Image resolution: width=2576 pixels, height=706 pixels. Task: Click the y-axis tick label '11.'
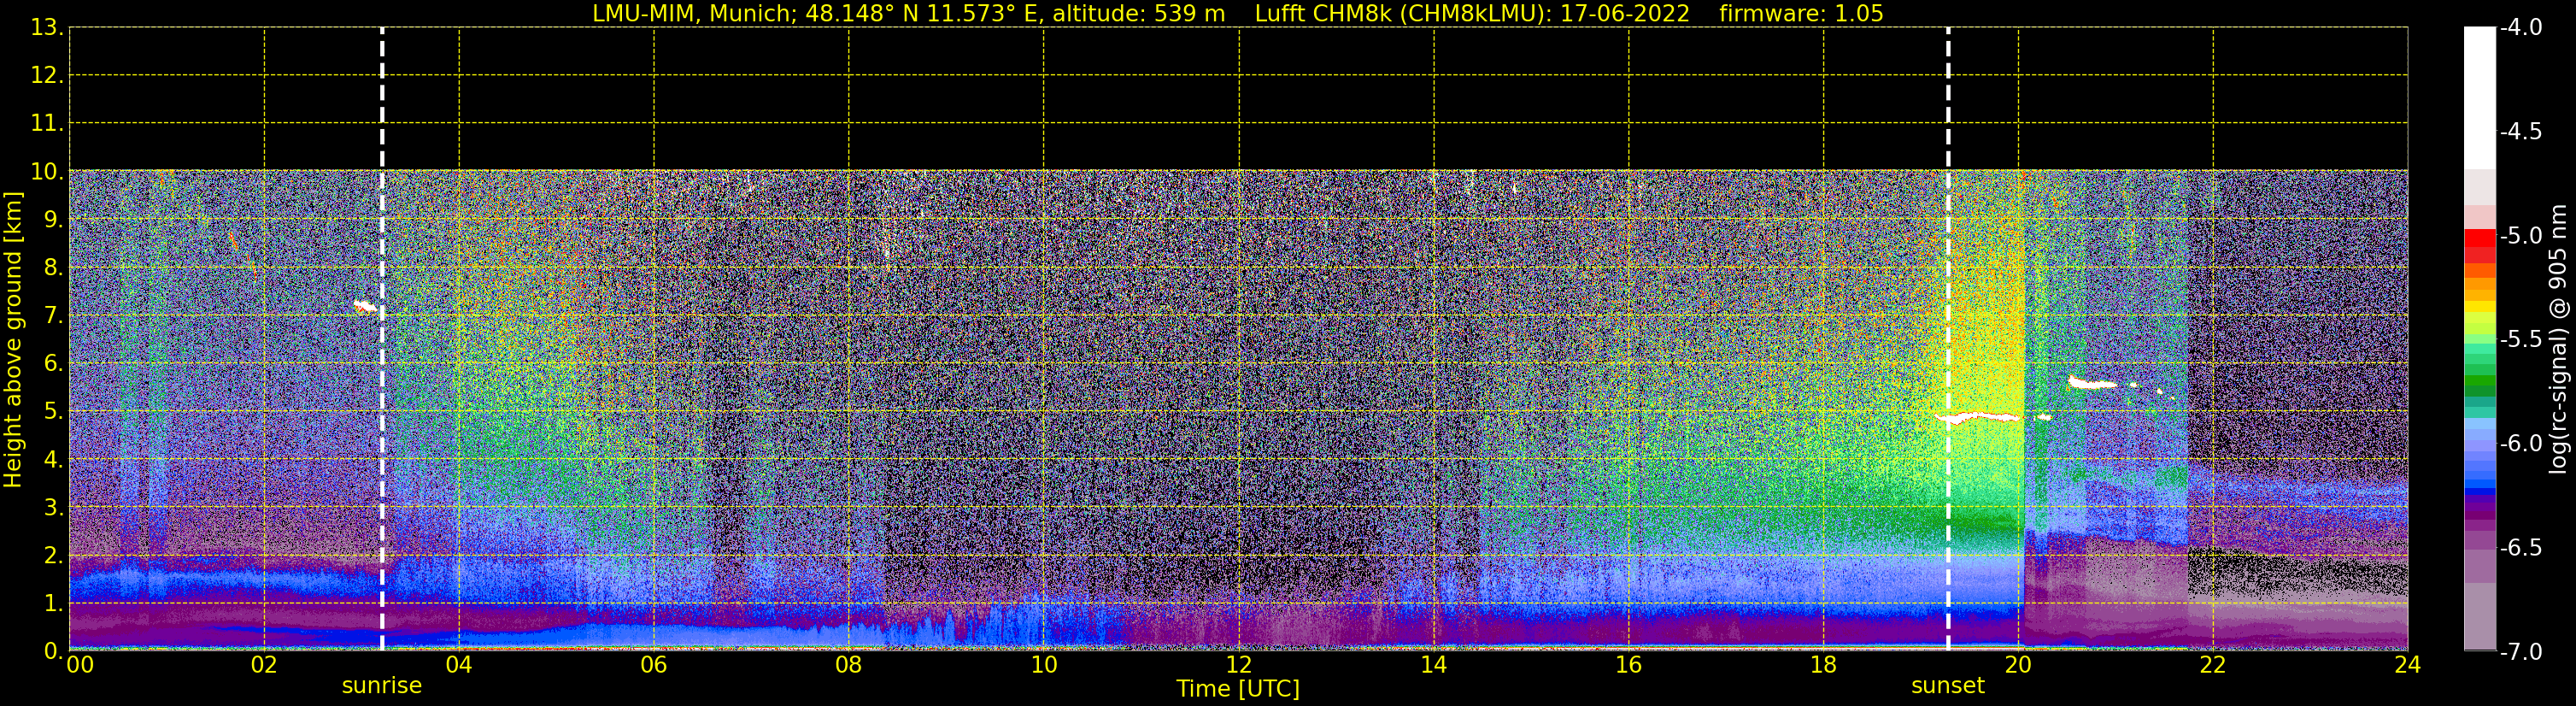click(47, 123)
